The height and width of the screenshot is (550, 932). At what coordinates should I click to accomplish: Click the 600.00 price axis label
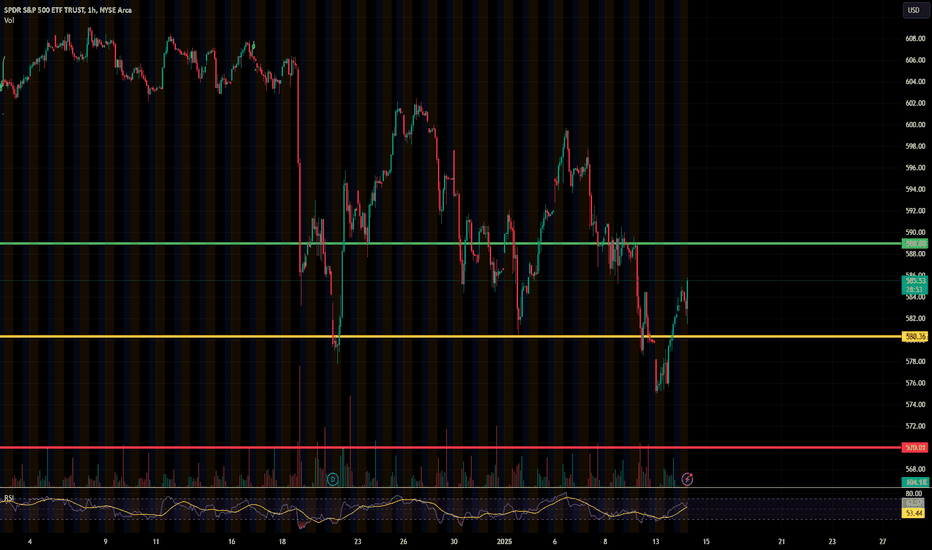tap(915, 125)
